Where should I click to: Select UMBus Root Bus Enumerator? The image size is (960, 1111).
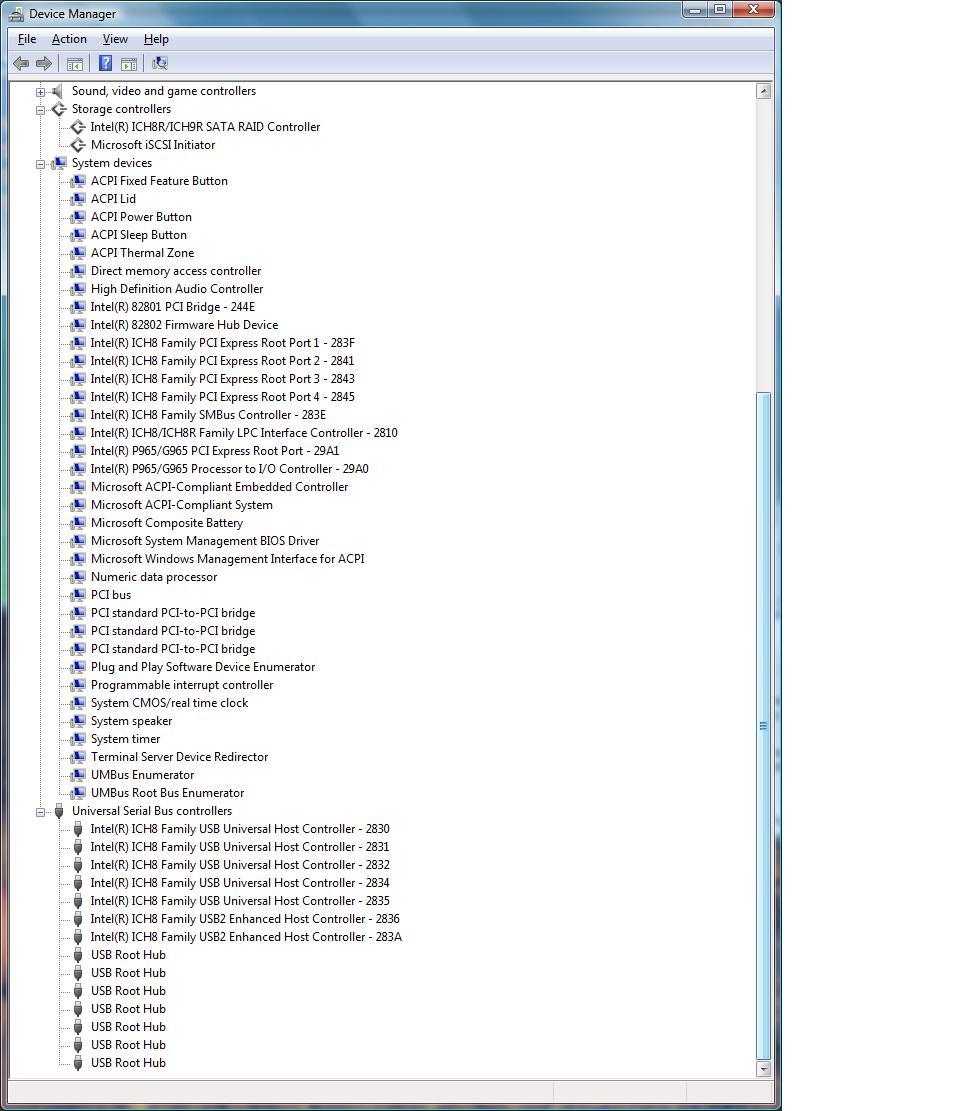[167, 793]
